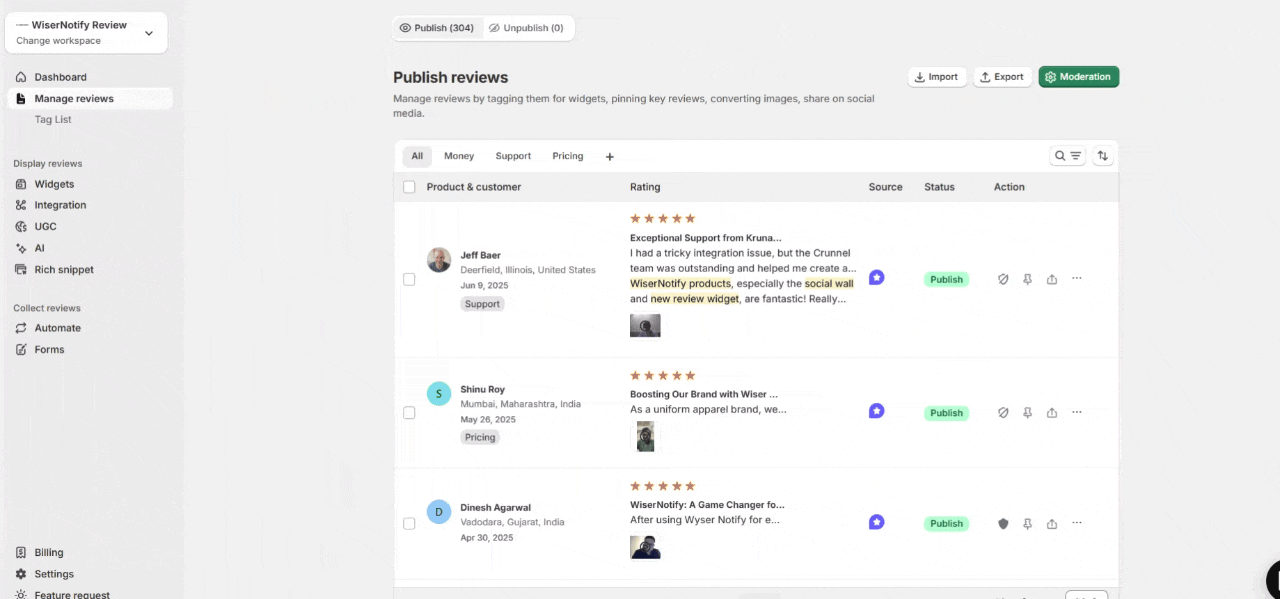Viewport: 1280px width, 599px height.
Task: Click the green Moderation button
Action: (1078, 77)
